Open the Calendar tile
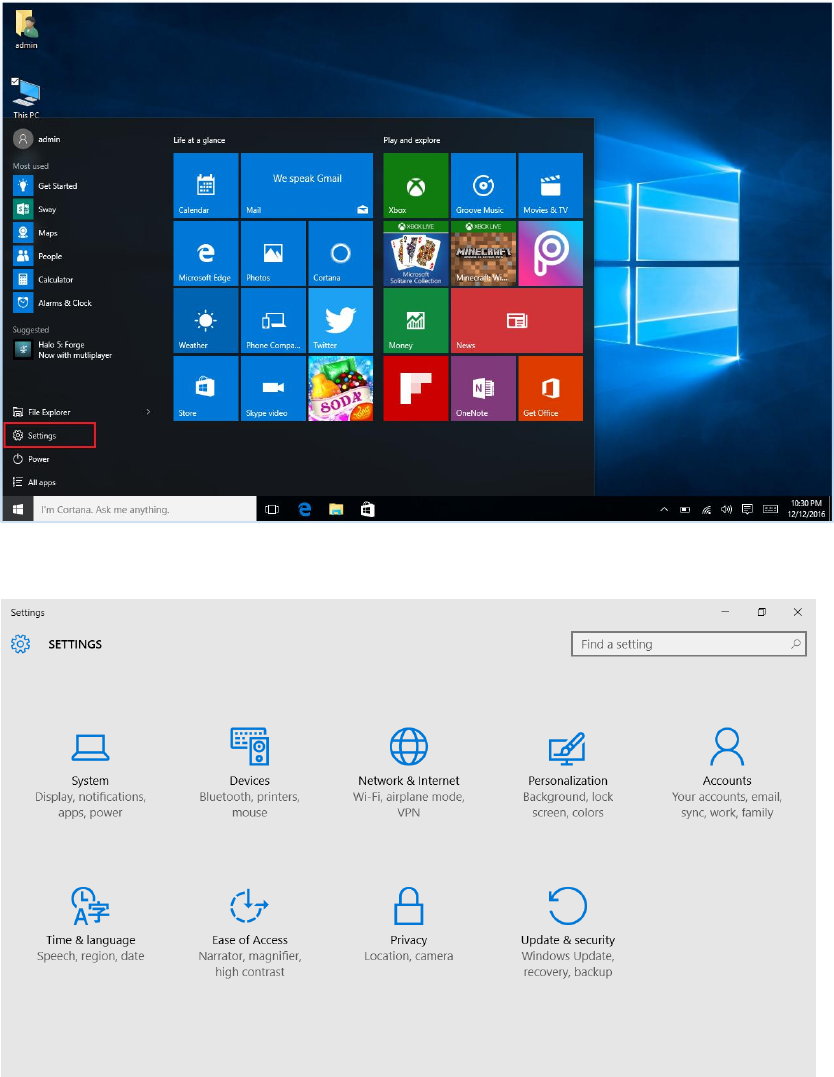Image resolution: width=834 pixels, height=1077 pixels. [x=205, y=185]
